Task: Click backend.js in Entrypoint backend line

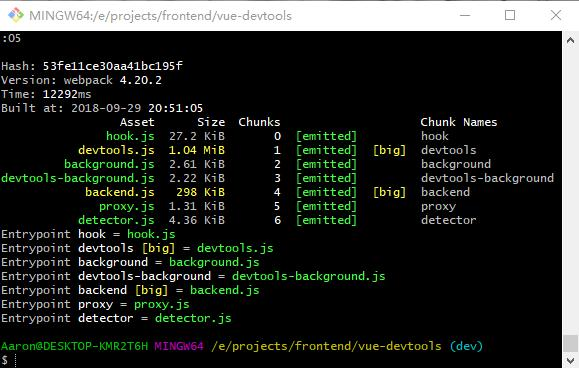Action: tap(225, 290)
